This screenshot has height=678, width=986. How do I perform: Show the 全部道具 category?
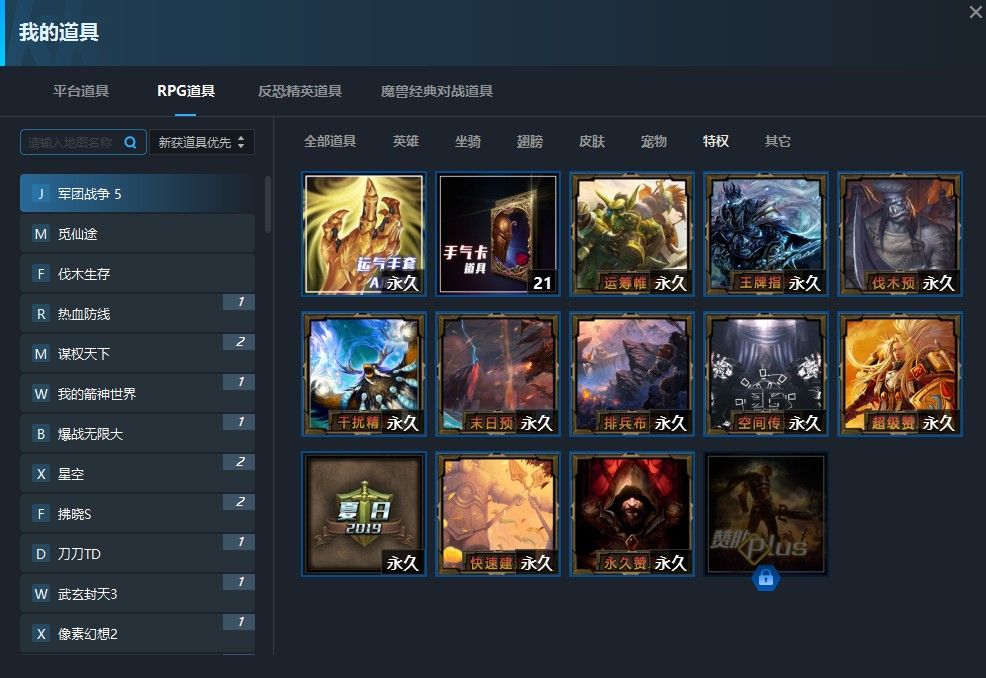(330, 142)
